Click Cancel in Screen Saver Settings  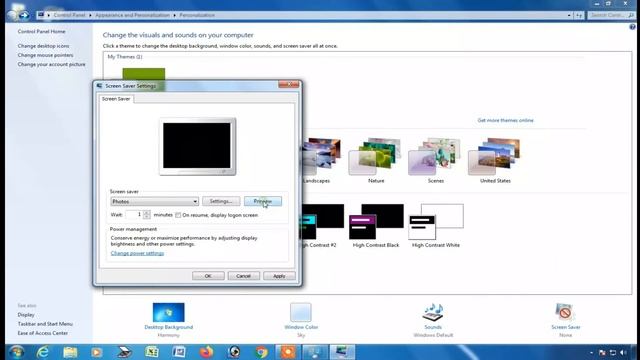click(x=243, y=276)
